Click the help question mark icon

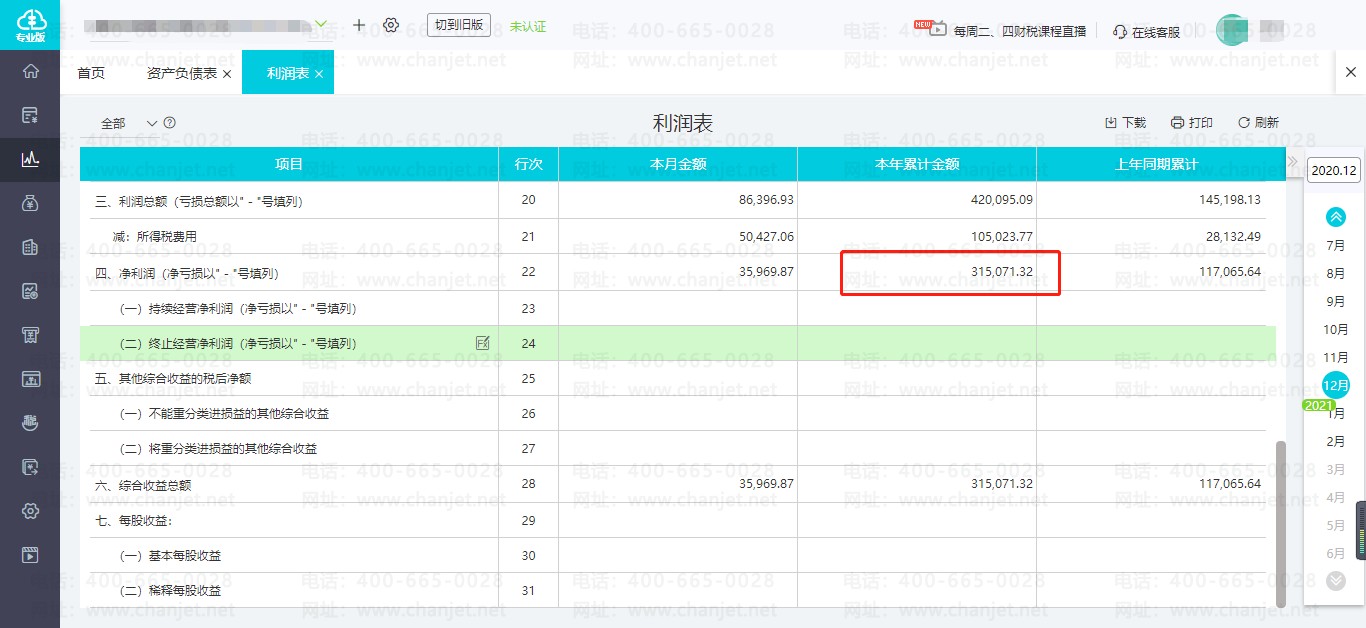[170, 123]
